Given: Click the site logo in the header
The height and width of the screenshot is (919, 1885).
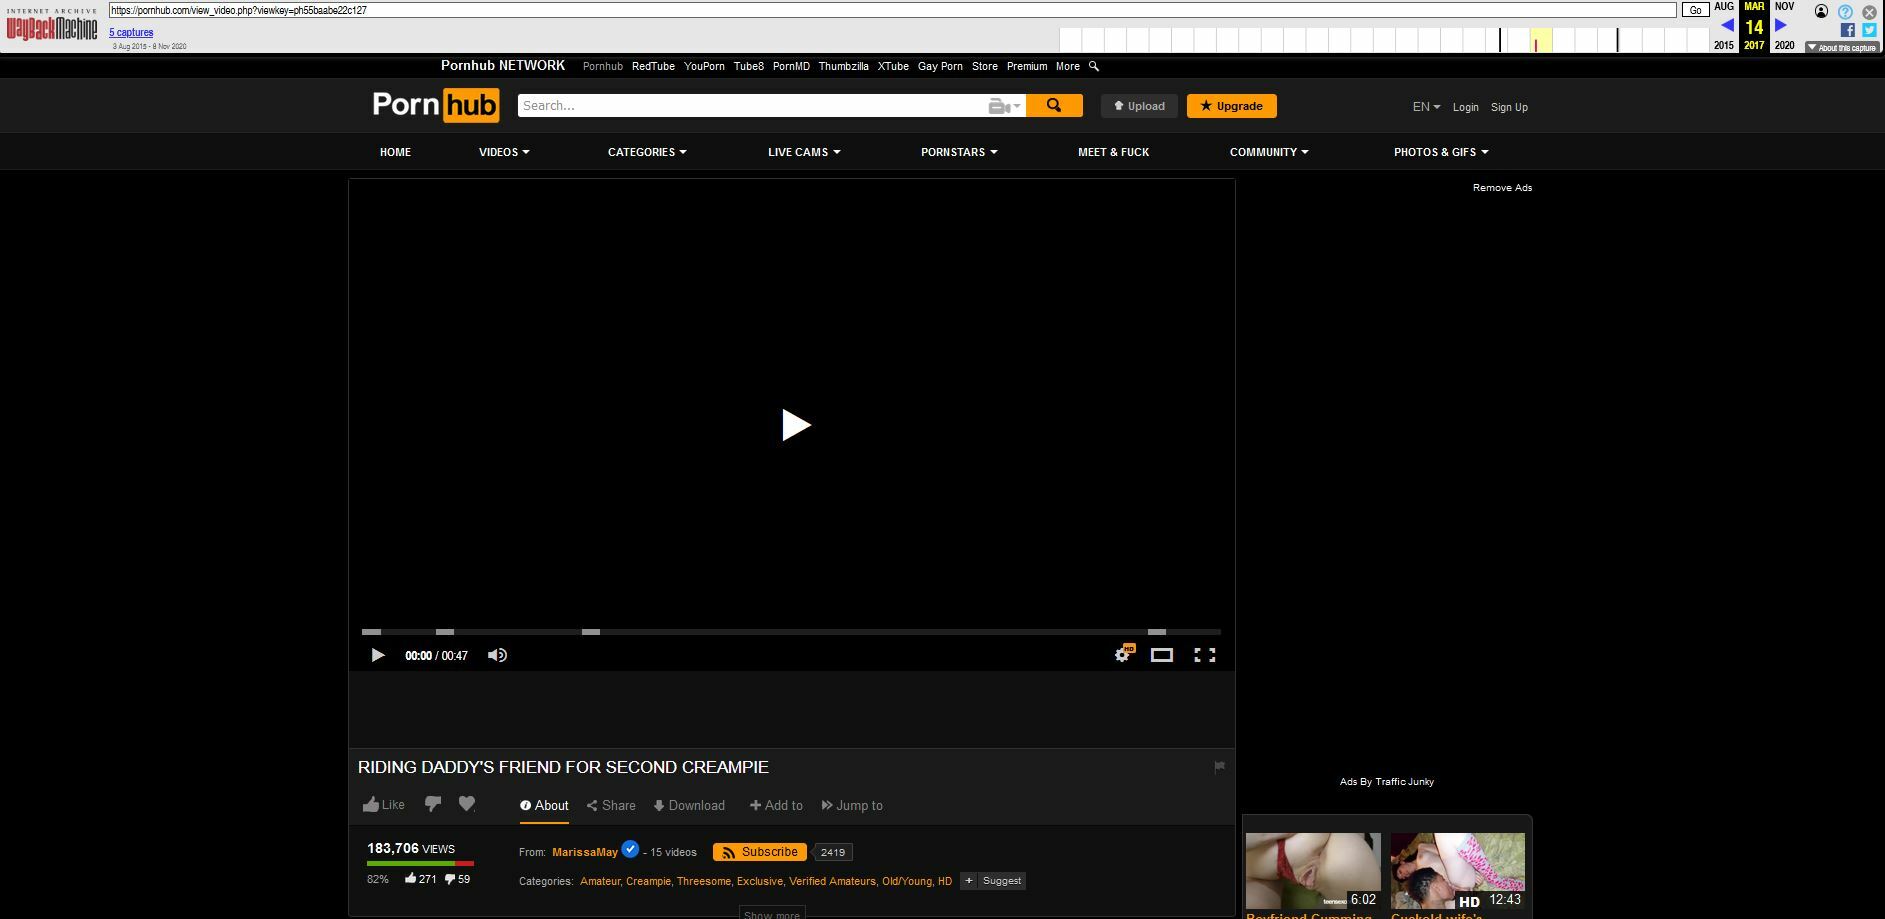Looking at the screenshot, I should point(436,105).
